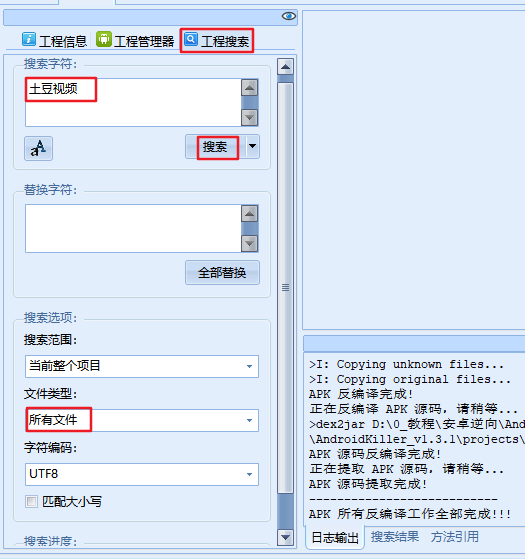This screenshot has width=525, height=559.
Task: Open the 文件类型 dropdown 所有文件
Action: (x=142, y=420)
